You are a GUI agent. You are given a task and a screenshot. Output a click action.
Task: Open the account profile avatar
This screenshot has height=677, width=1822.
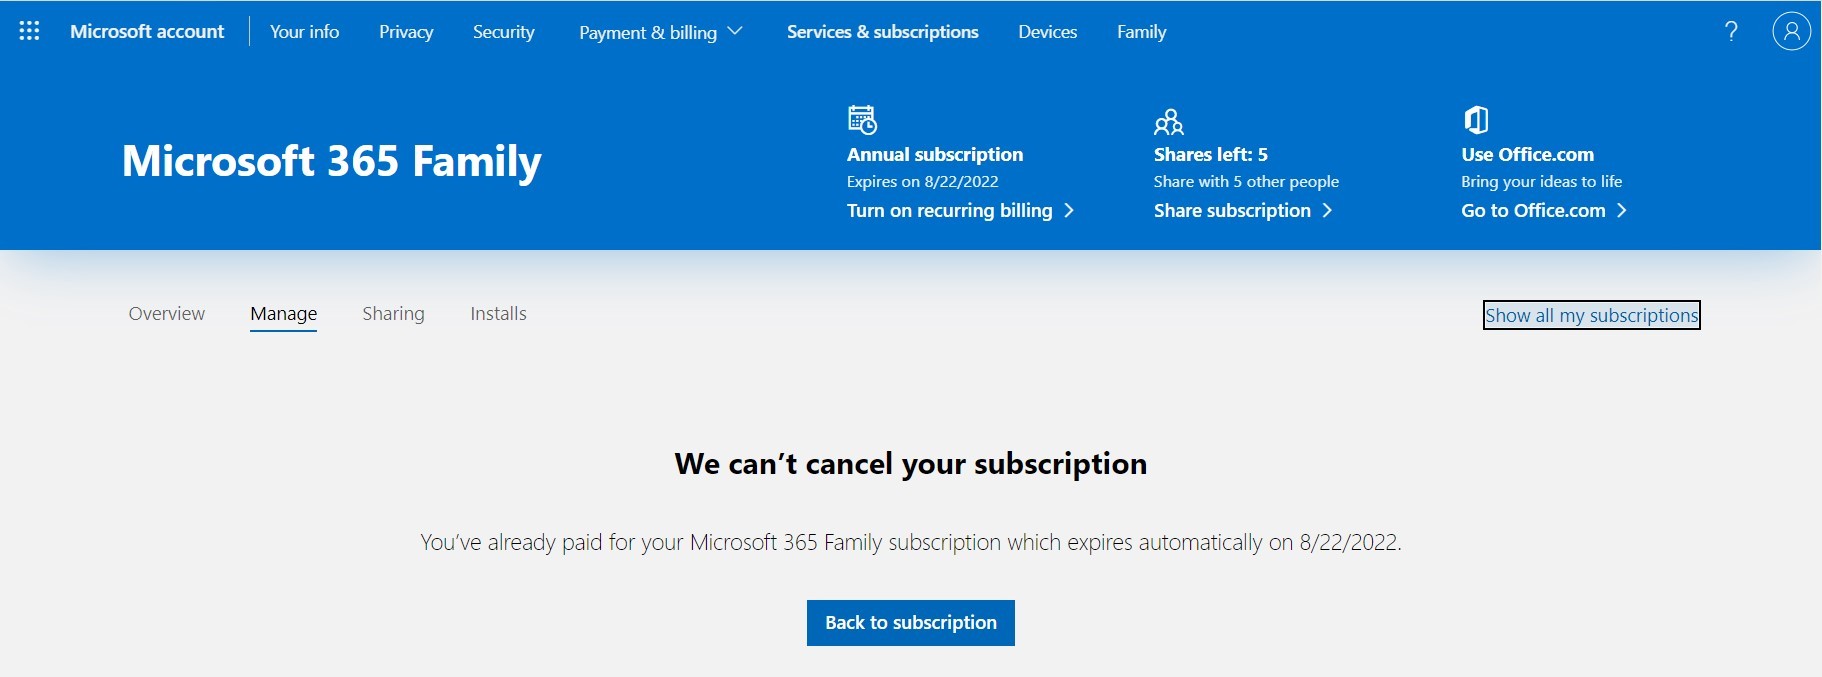pyautogui.click(x=1791, y=31)
